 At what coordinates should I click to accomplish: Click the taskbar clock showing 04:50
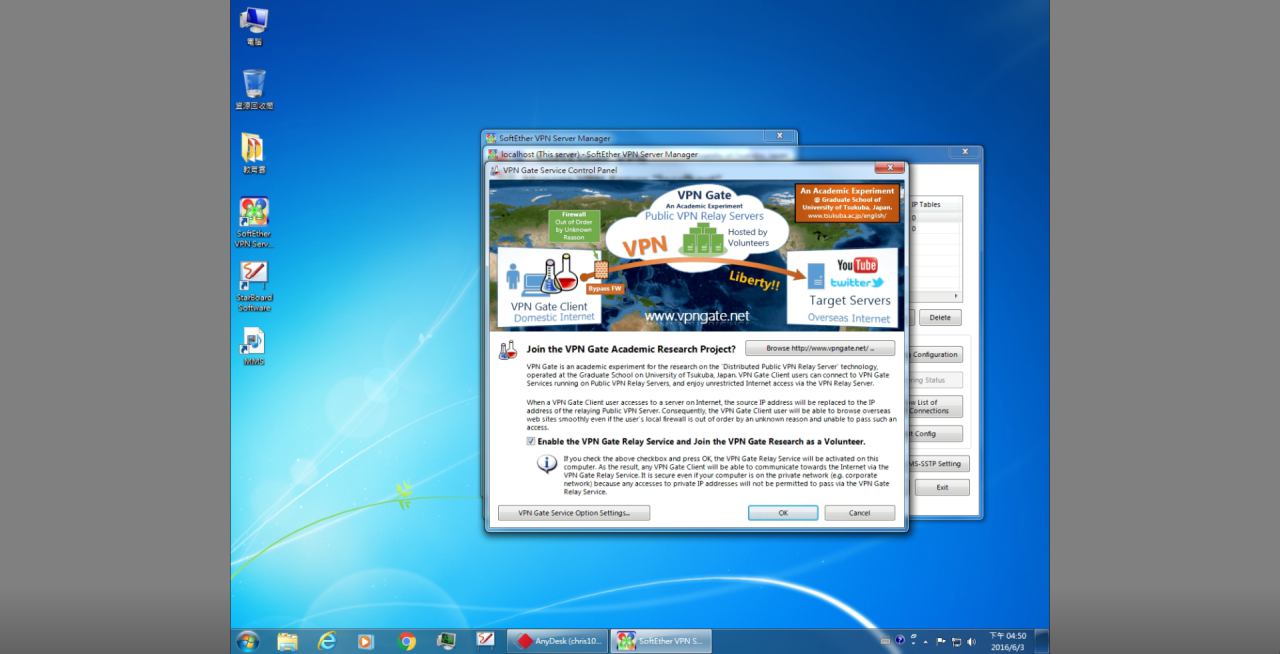point(1007,641)
